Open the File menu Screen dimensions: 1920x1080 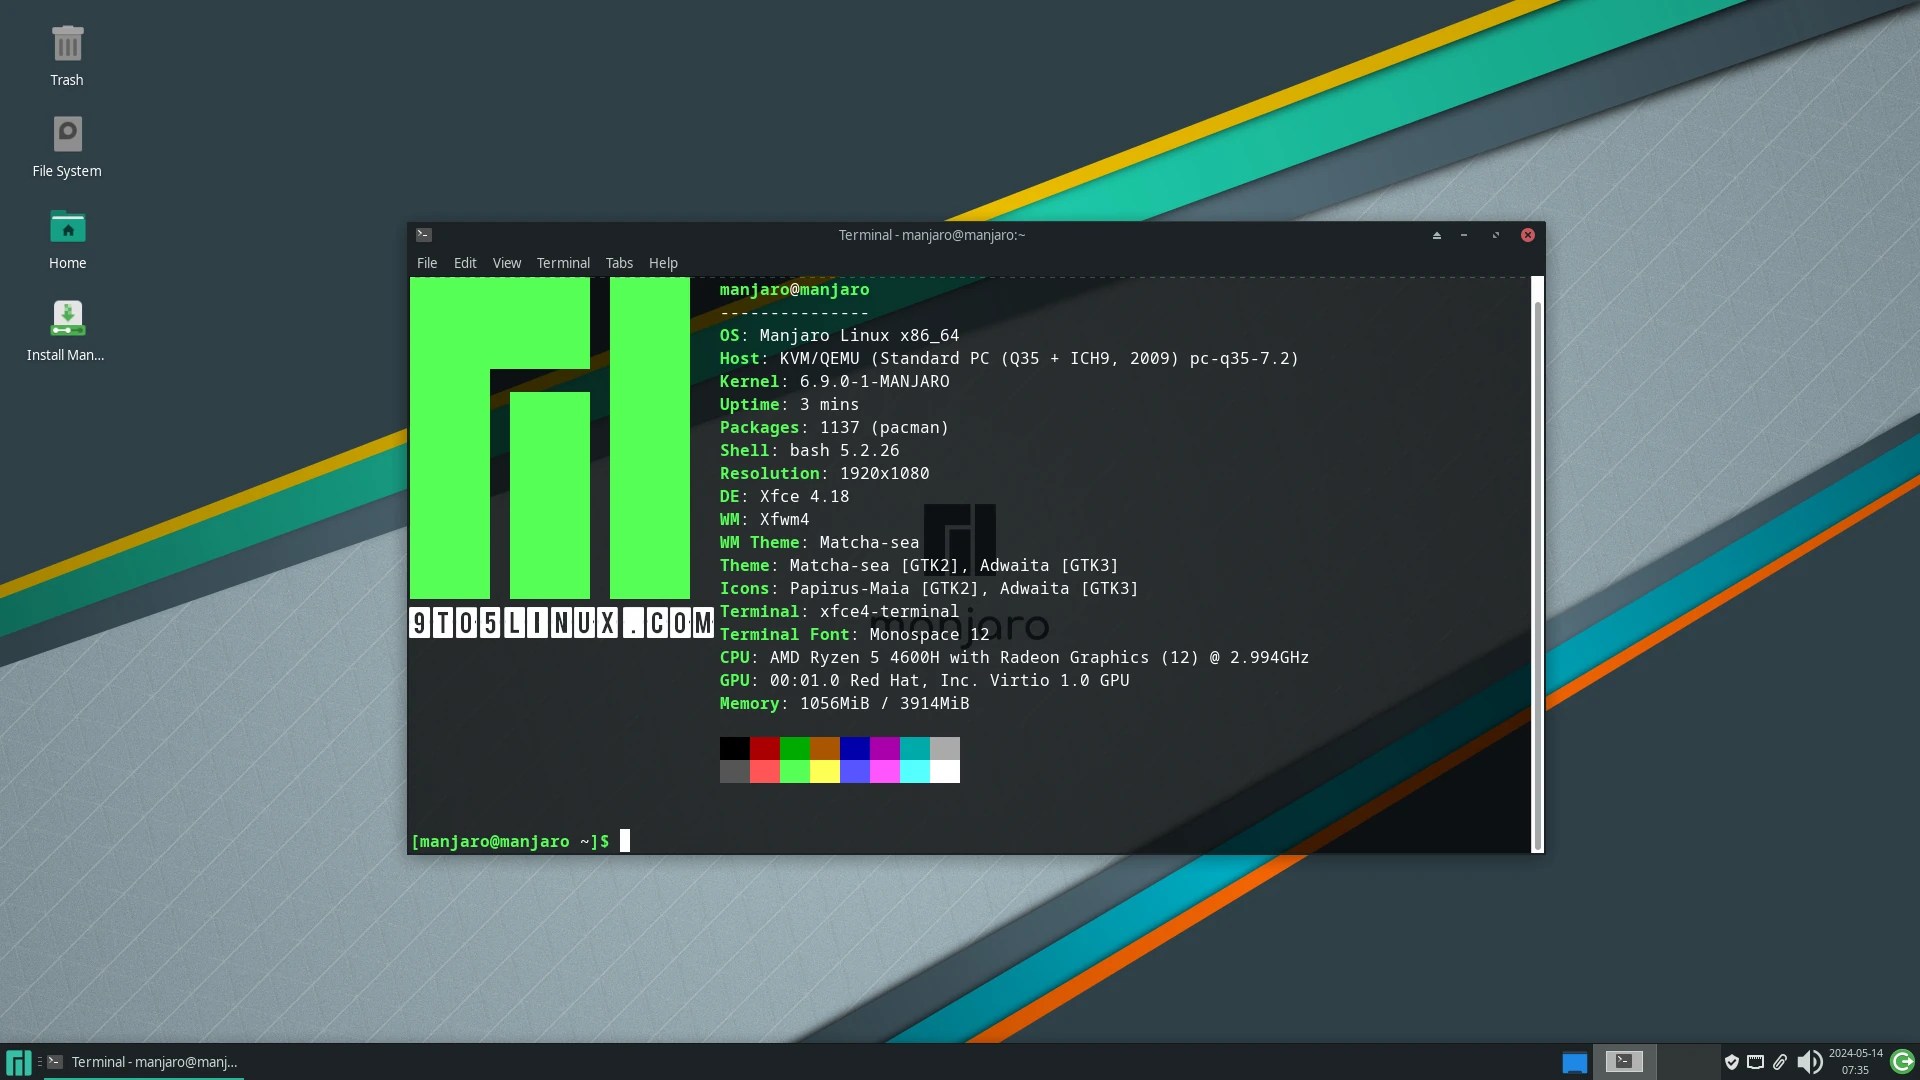tap(427, 263)
